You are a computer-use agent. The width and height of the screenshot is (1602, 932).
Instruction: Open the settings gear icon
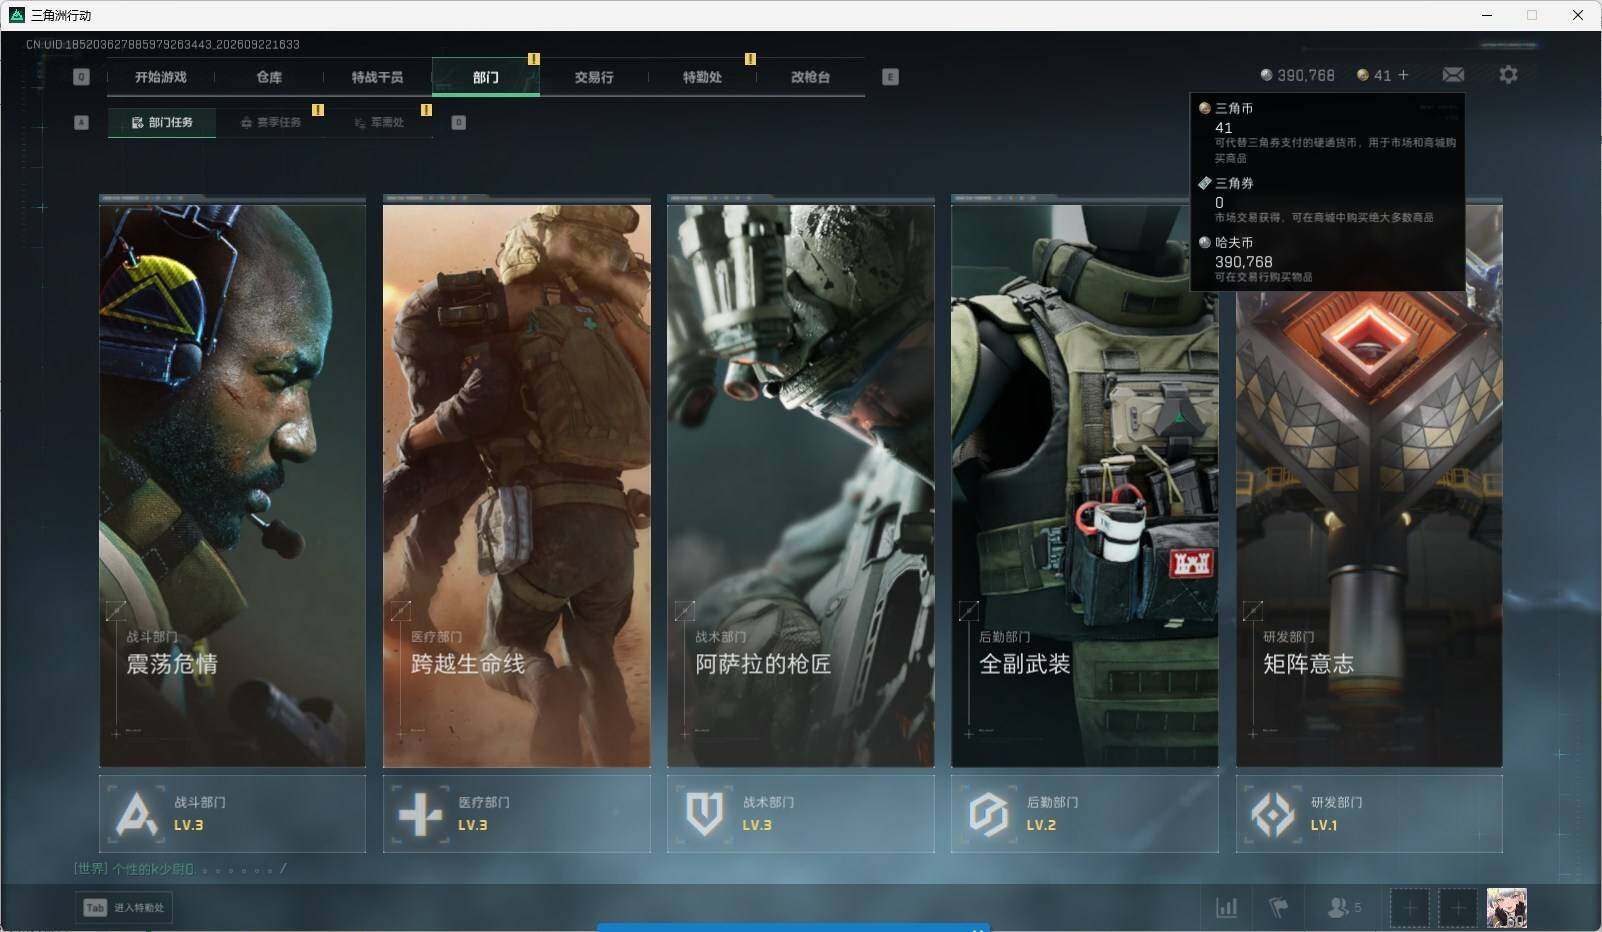pos(1508,75)
